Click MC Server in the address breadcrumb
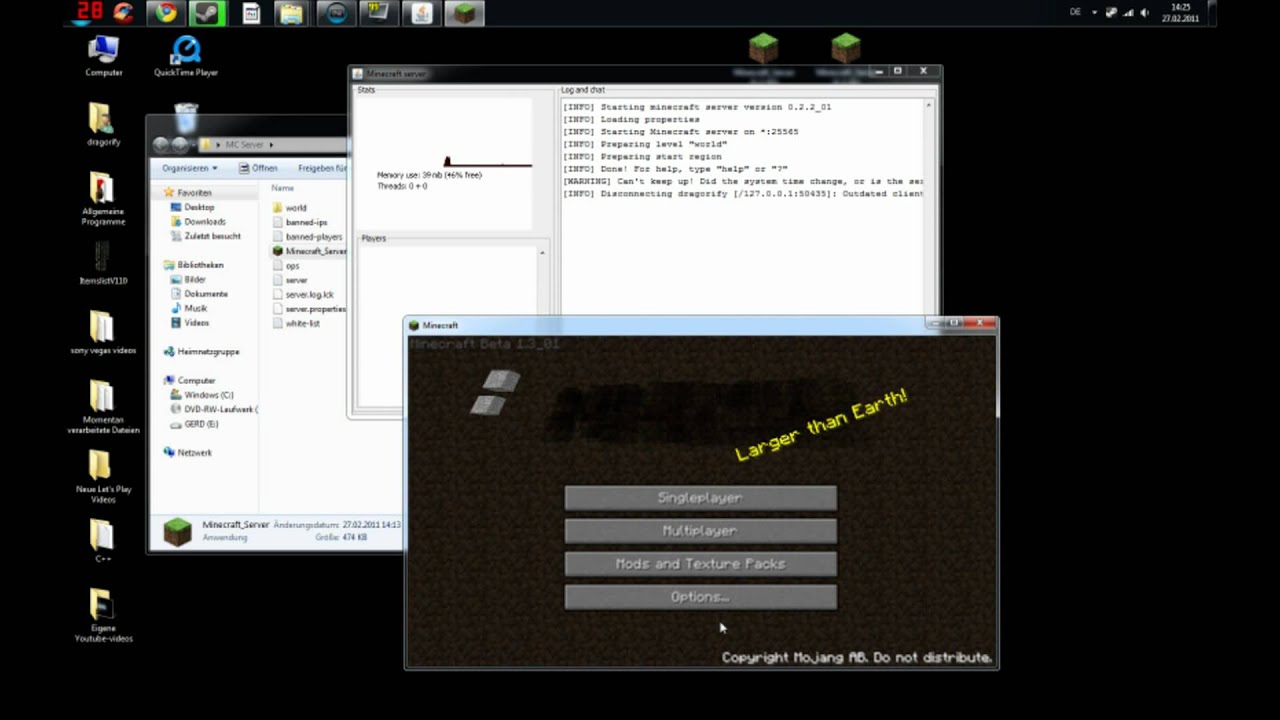This screenshot has width=1280, height=720. coord(244,145)
